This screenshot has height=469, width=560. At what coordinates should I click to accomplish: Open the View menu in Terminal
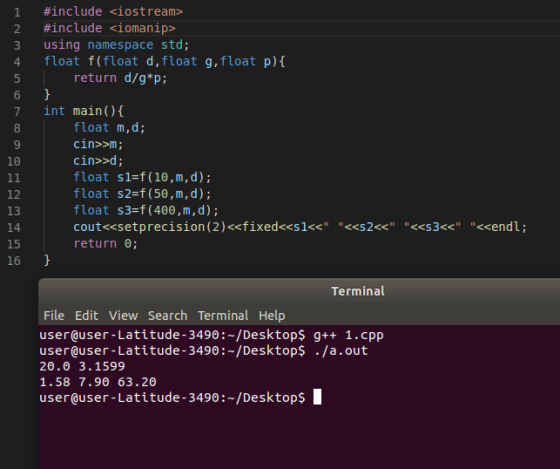tap(123, 316)
